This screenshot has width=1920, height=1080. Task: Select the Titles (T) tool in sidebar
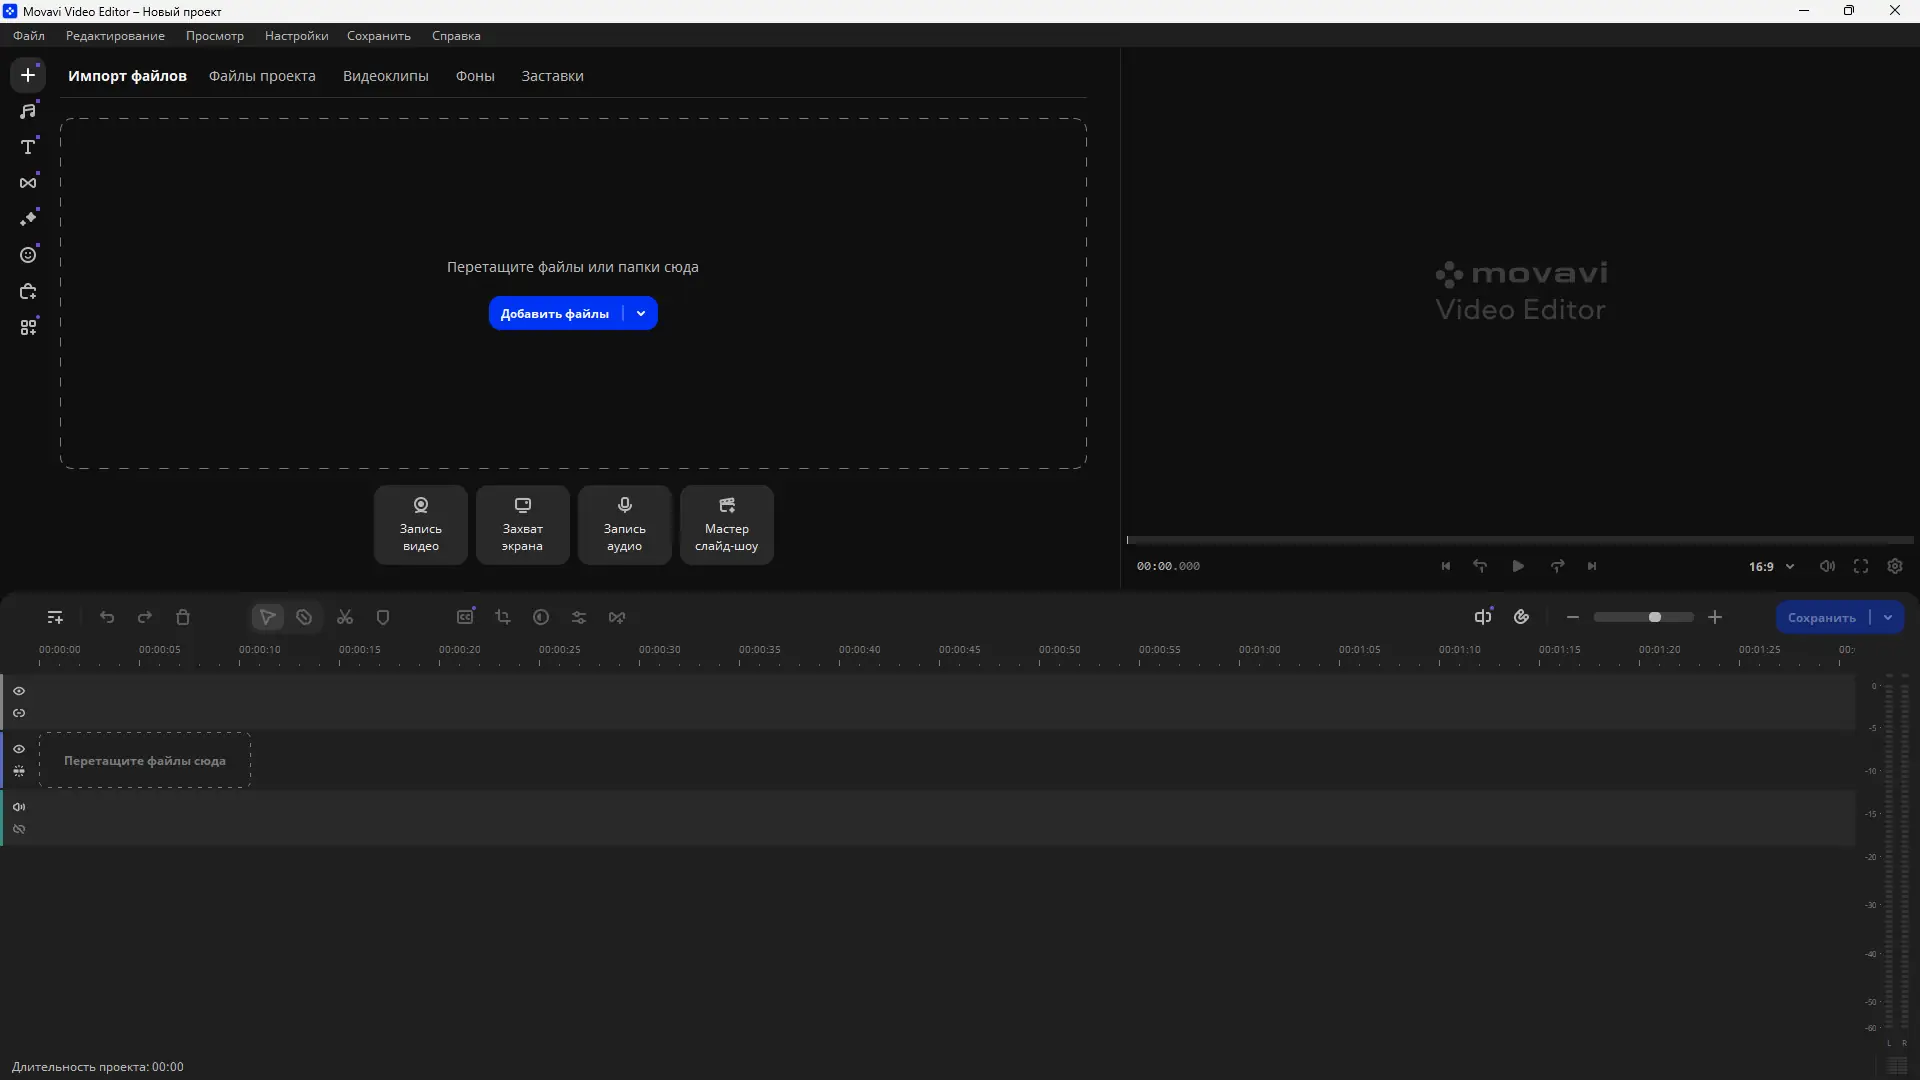pyautogui.click(x=28, y=146)
